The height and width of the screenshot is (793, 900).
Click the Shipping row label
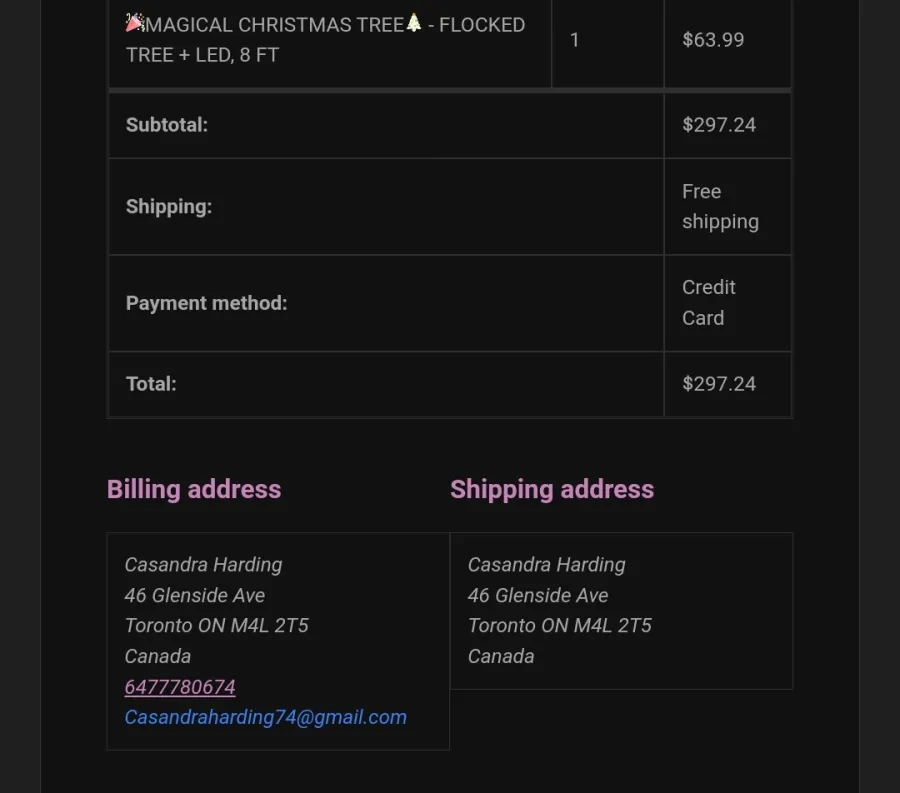pos(169,207)
